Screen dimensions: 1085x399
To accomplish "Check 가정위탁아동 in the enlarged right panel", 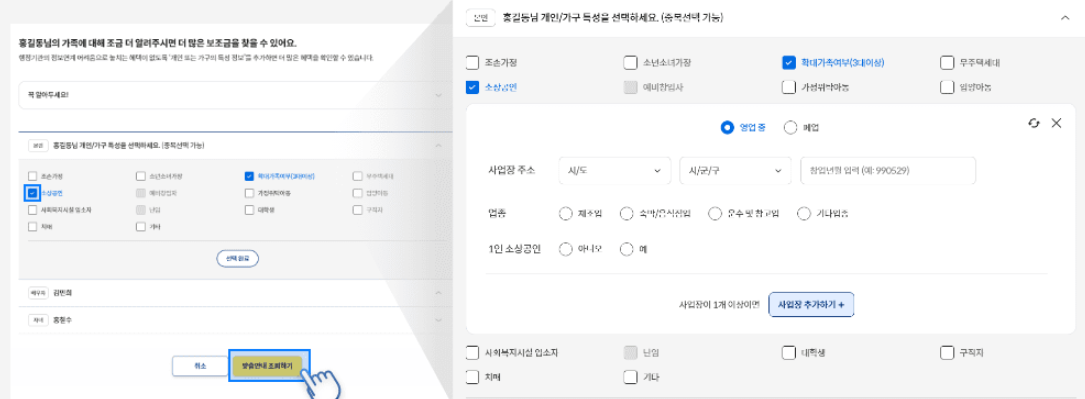I will click(788, 87).
